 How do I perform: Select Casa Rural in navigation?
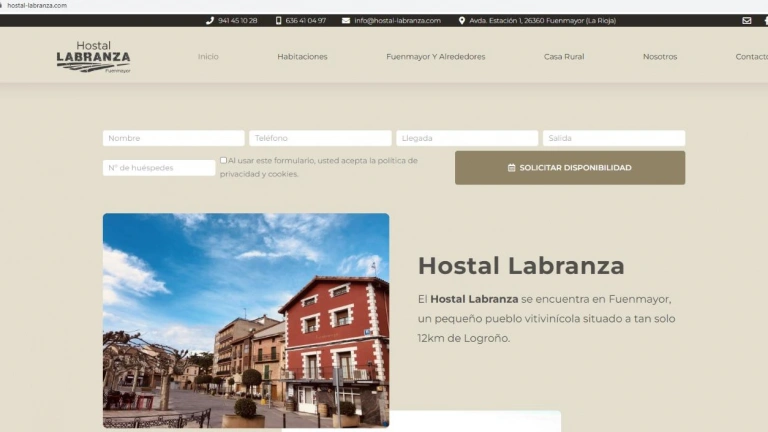coord(564,57)
